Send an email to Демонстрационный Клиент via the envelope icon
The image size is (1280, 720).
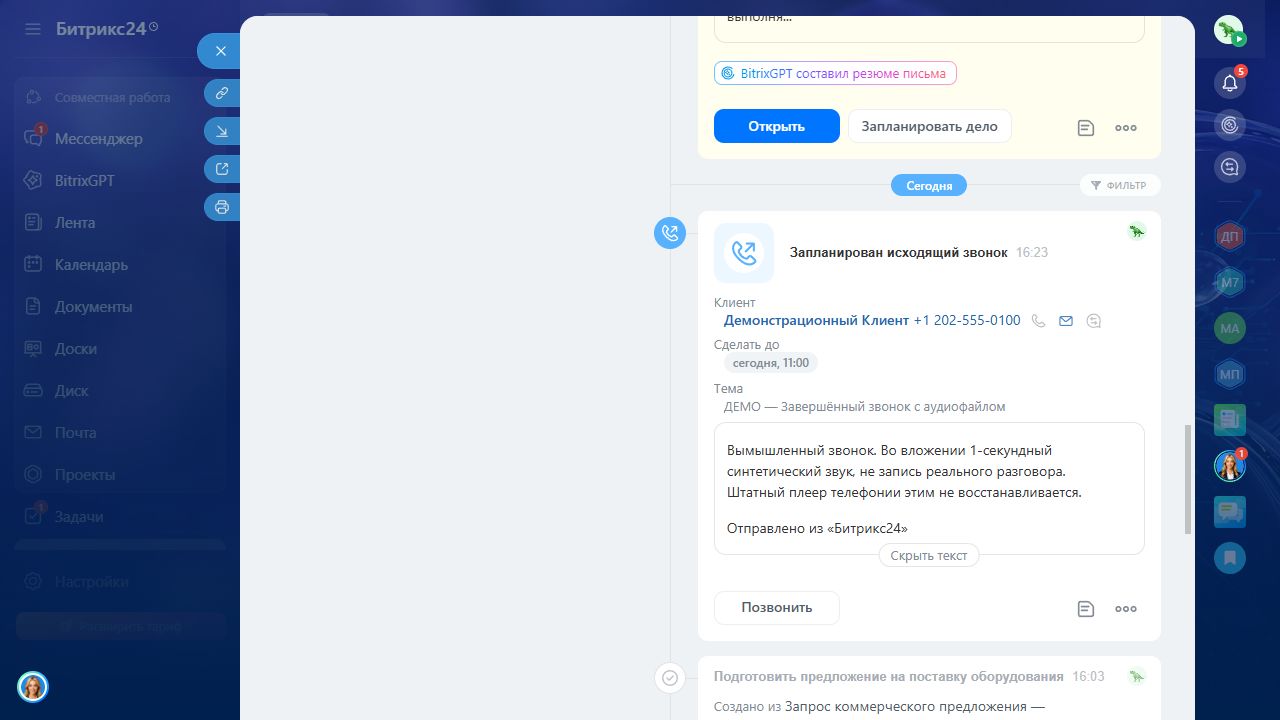[x=1066, y=321]
